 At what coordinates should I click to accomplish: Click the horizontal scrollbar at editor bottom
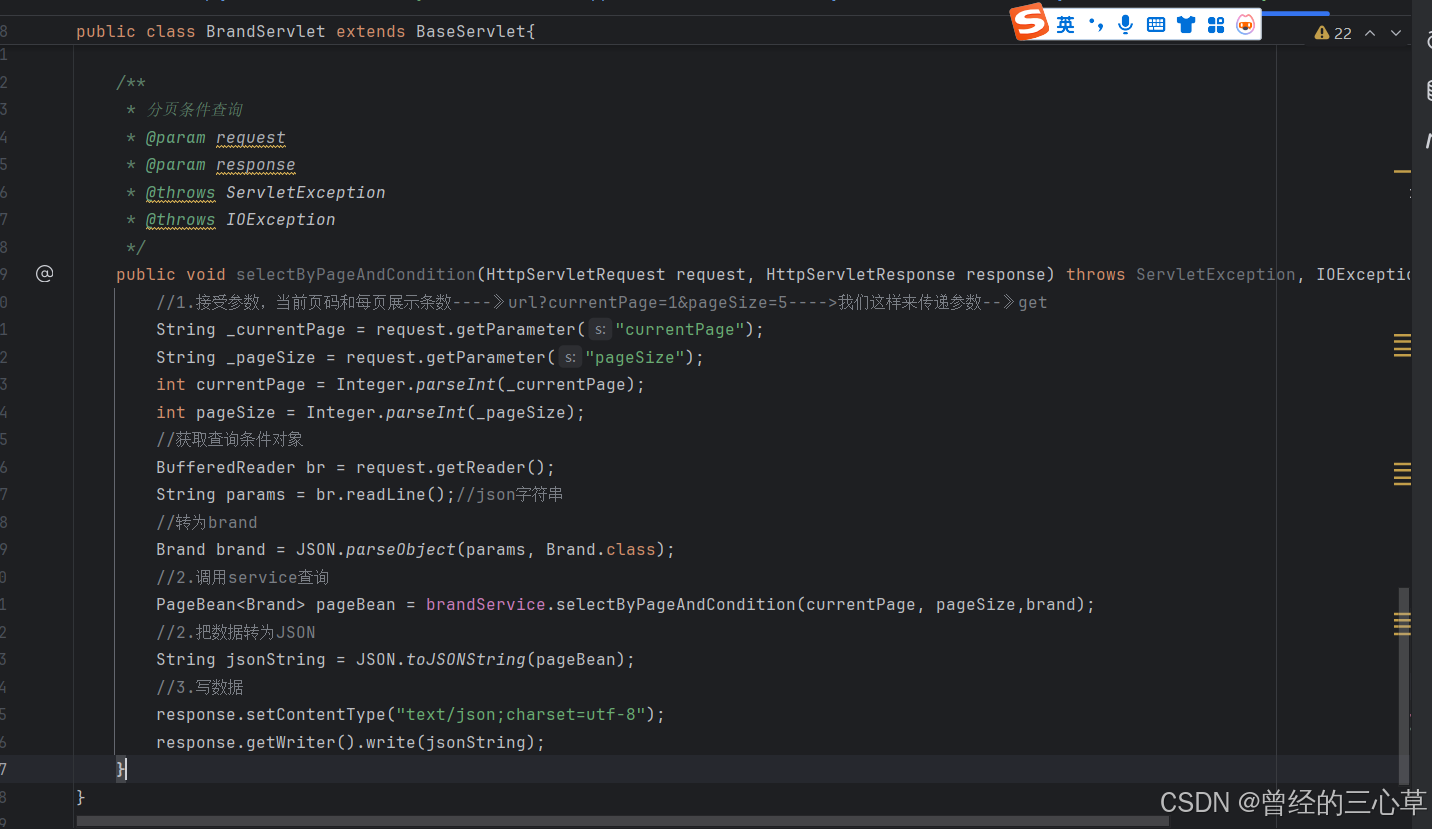pyautogui.click(x=622, y=821)
